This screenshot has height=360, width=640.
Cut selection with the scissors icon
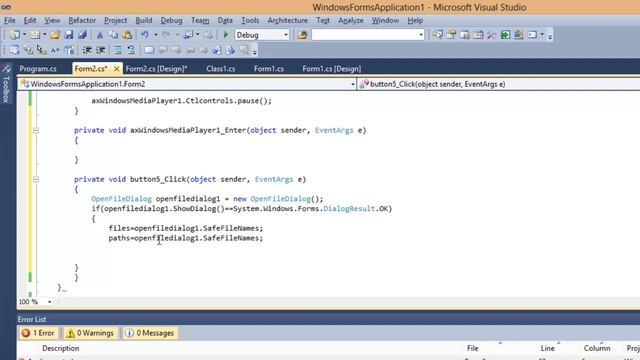coord(100,35)
